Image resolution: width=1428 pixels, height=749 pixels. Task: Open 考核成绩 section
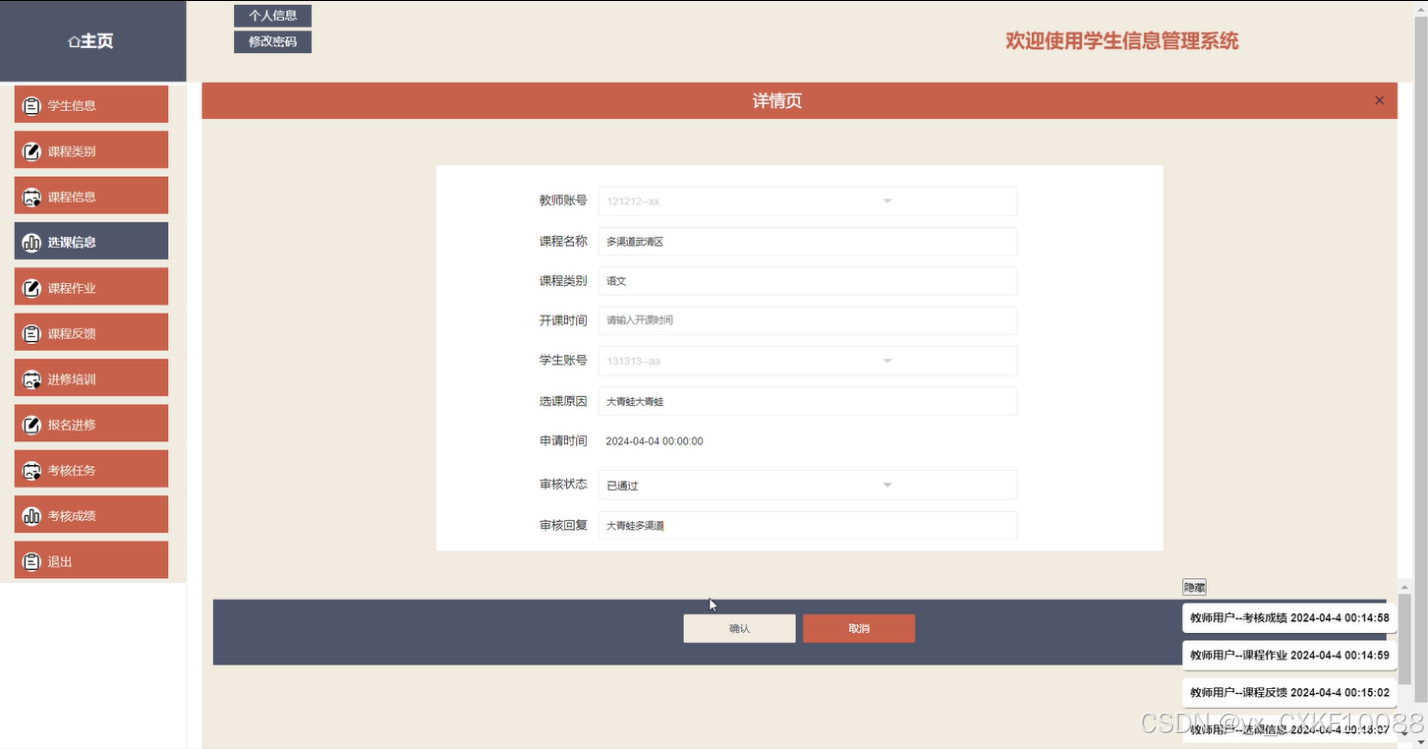click(x=91, y=516)
